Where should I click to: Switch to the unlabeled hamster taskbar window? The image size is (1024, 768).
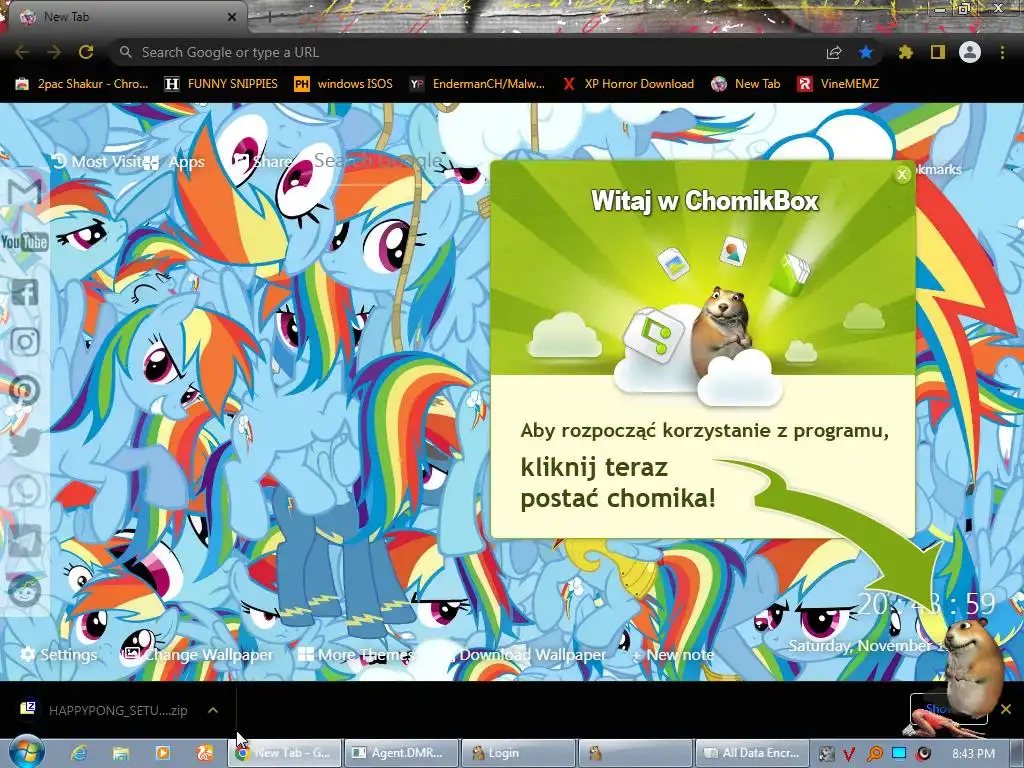point(635,753)
